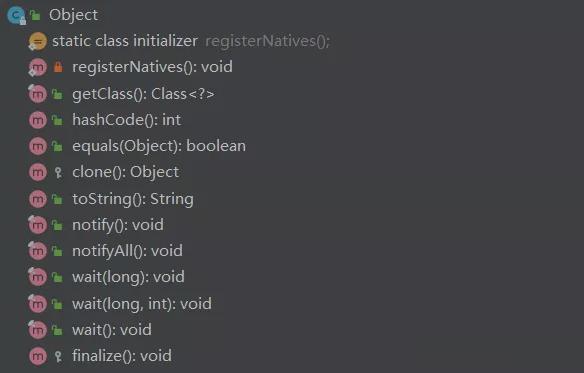Select notifyAll(): void method
Image resolution: width=584 pixels, height=373 pixels.
point(127,251)
